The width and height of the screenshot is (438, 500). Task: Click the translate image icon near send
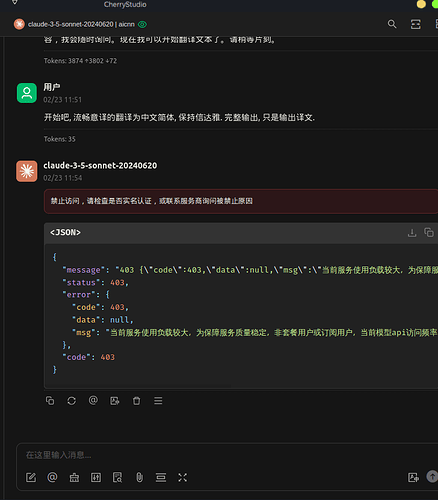pos(413,477)
